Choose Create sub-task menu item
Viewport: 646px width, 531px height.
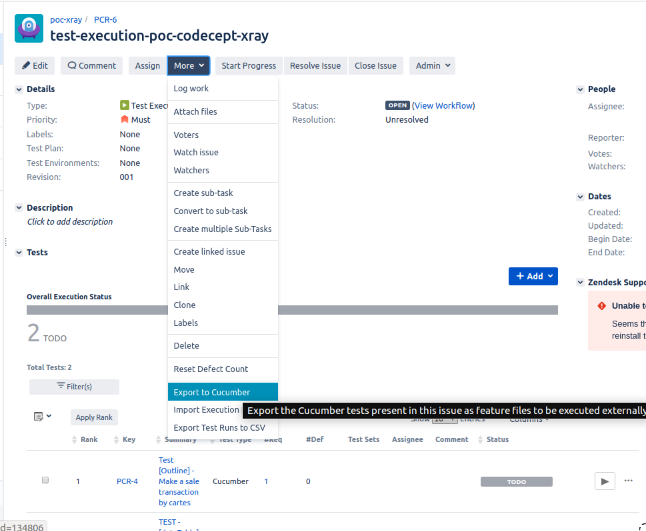223,193
